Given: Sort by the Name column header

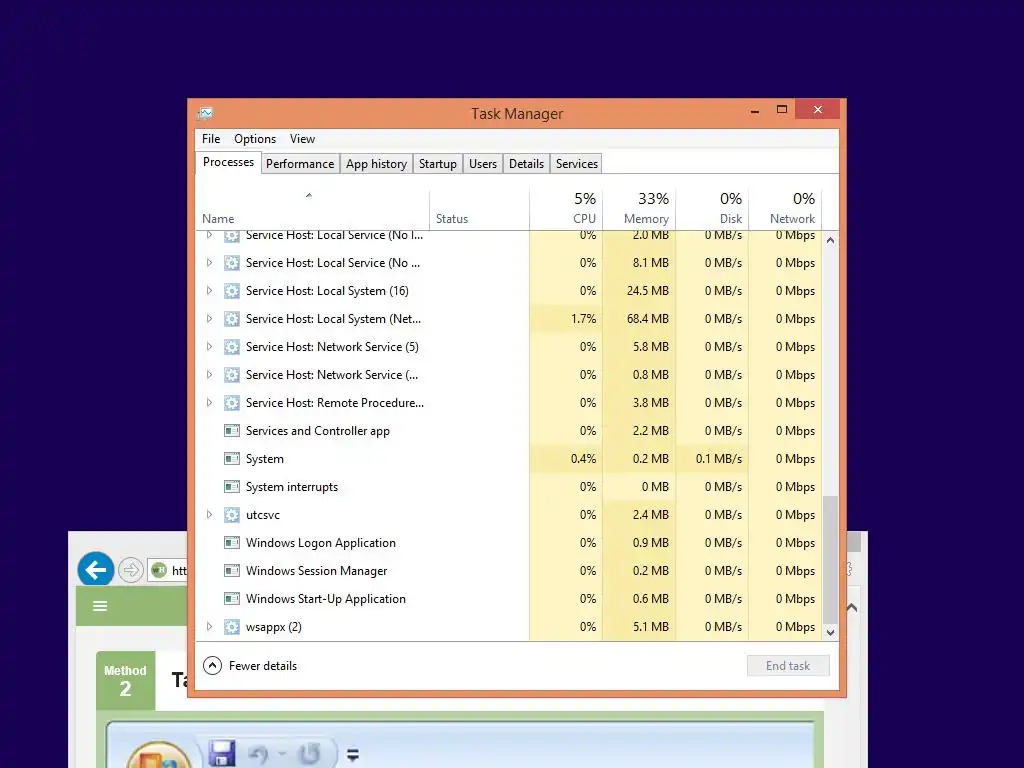Looking at the screenshot, I should 312,209.
